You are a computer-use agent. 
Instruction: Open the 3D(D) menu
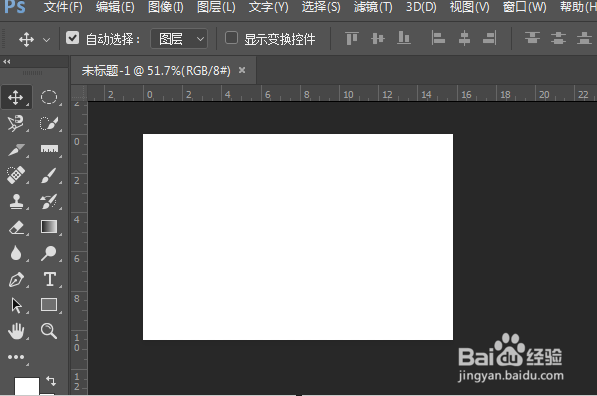pos(421,7)
